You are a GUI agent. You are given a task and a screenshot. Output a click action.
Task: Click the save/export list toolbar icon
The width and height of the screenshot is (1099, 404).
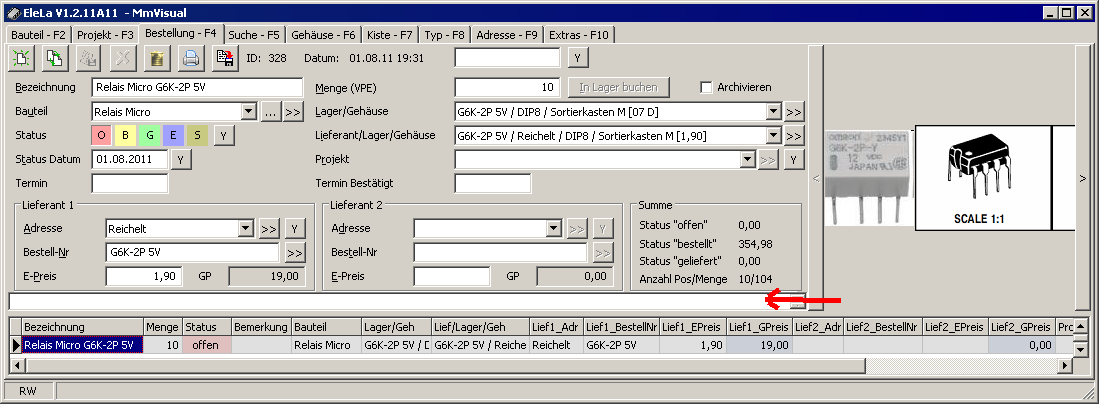click(226, 58)
